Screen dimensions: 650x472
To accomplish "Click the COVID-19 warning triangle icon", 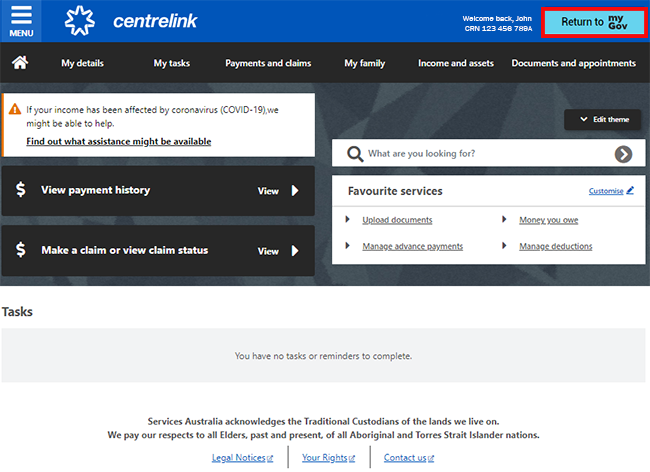I will 15,109.
